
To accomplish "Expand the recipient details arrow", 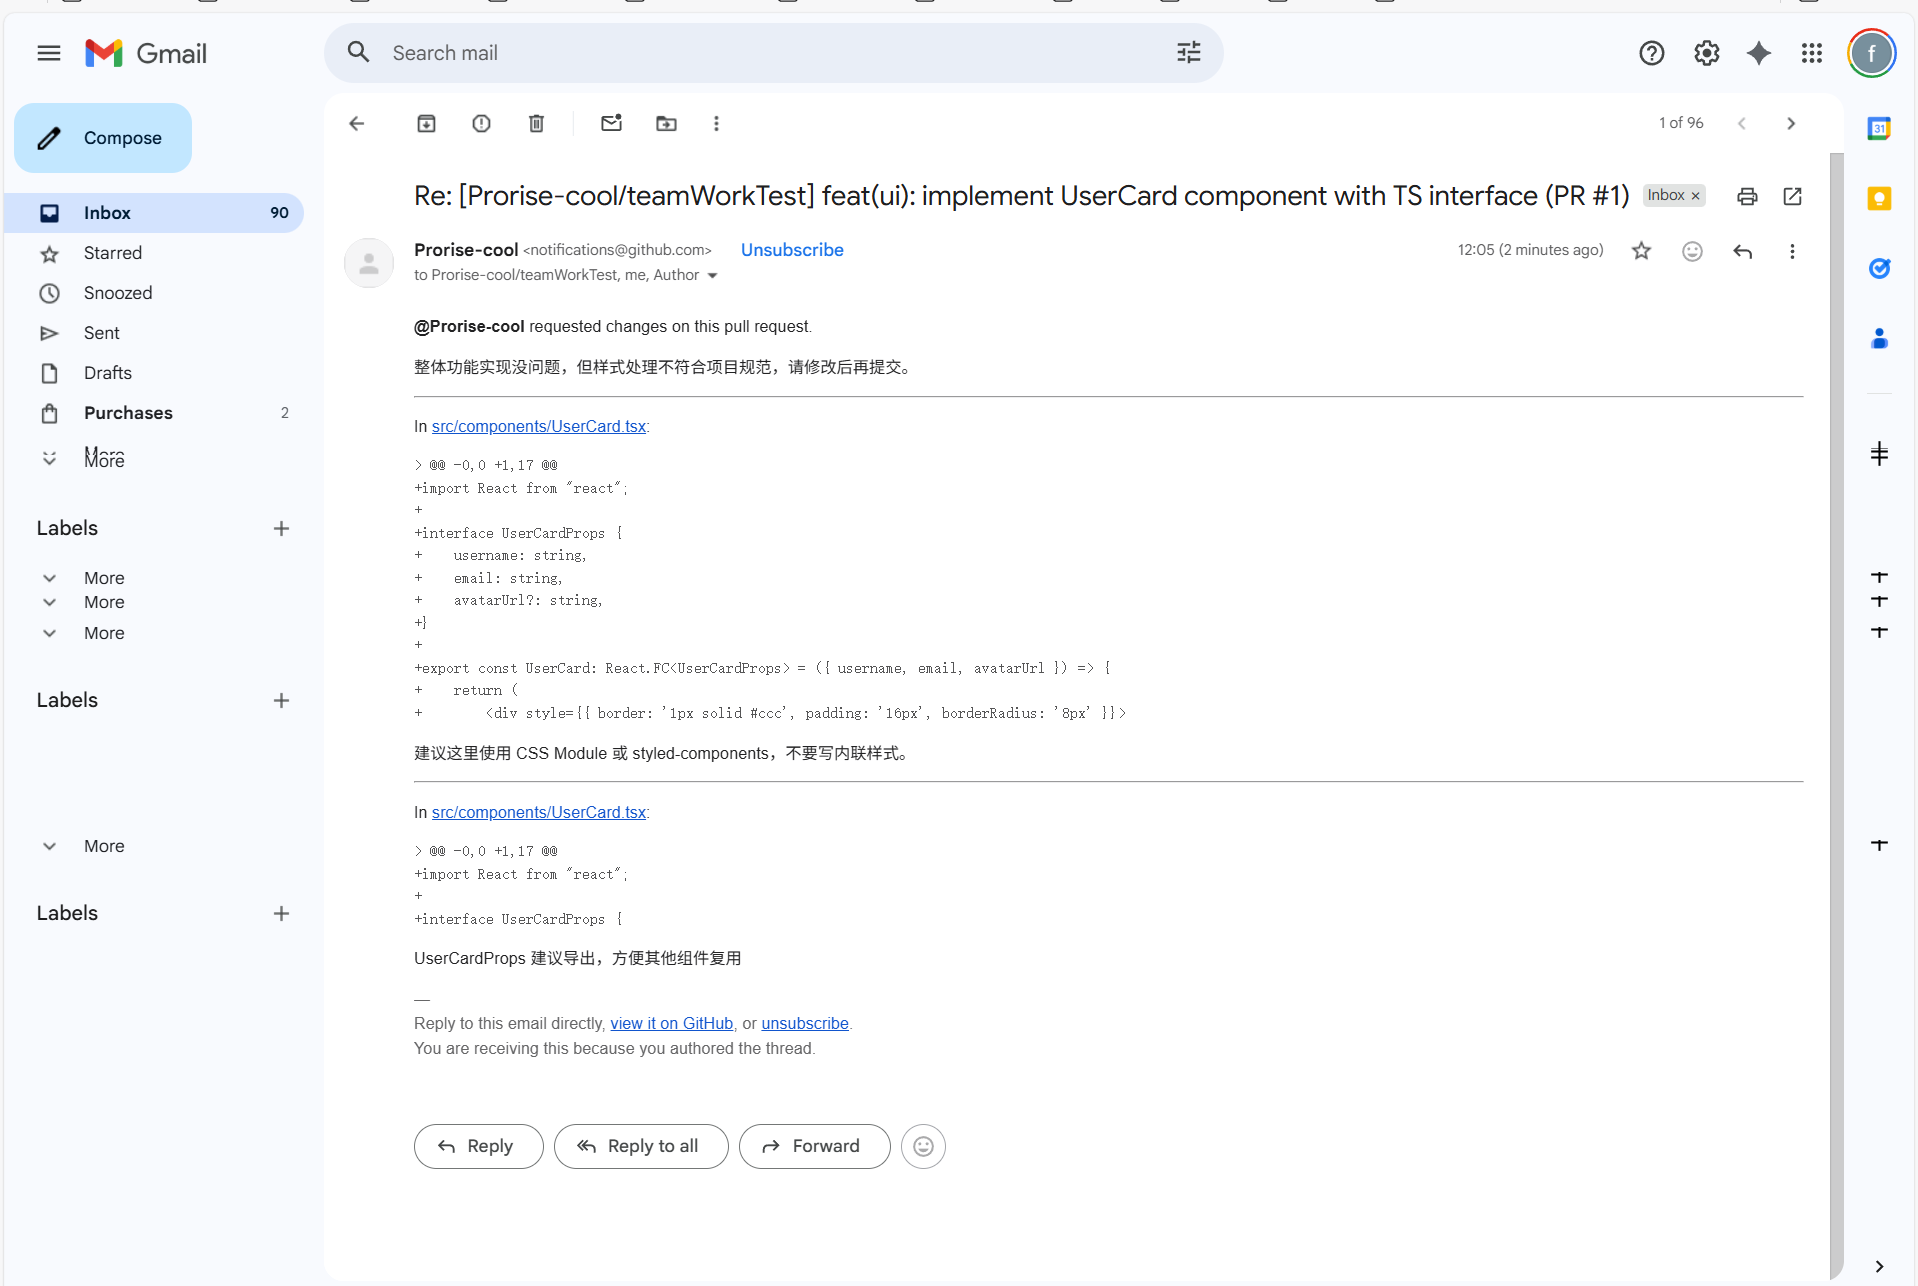I will [x=712, y=276].
